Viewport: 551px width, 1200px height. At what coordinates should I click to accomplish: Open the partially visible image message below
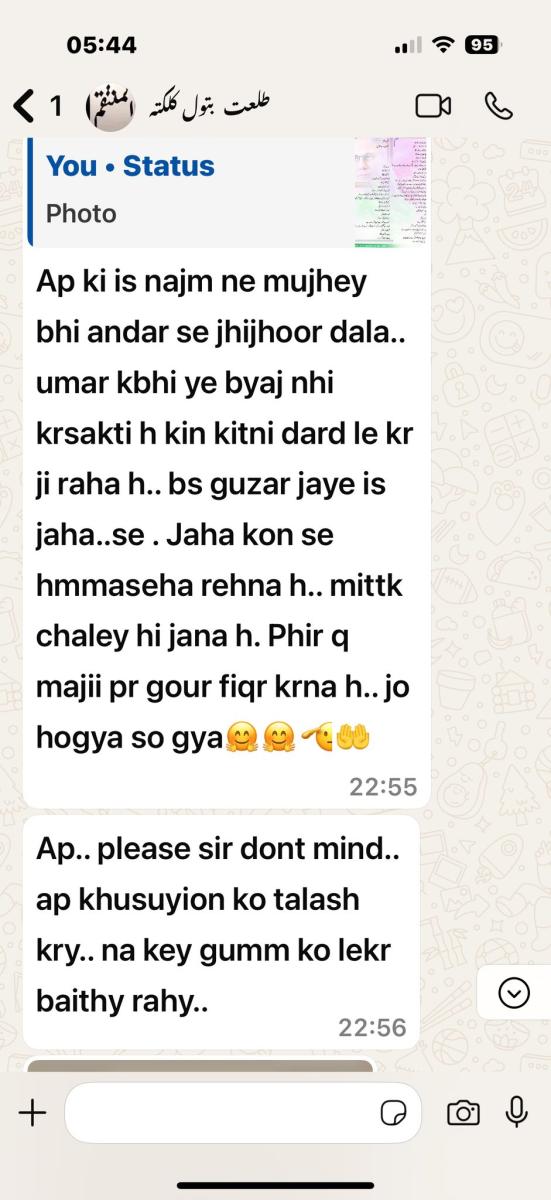point(199,1064)
